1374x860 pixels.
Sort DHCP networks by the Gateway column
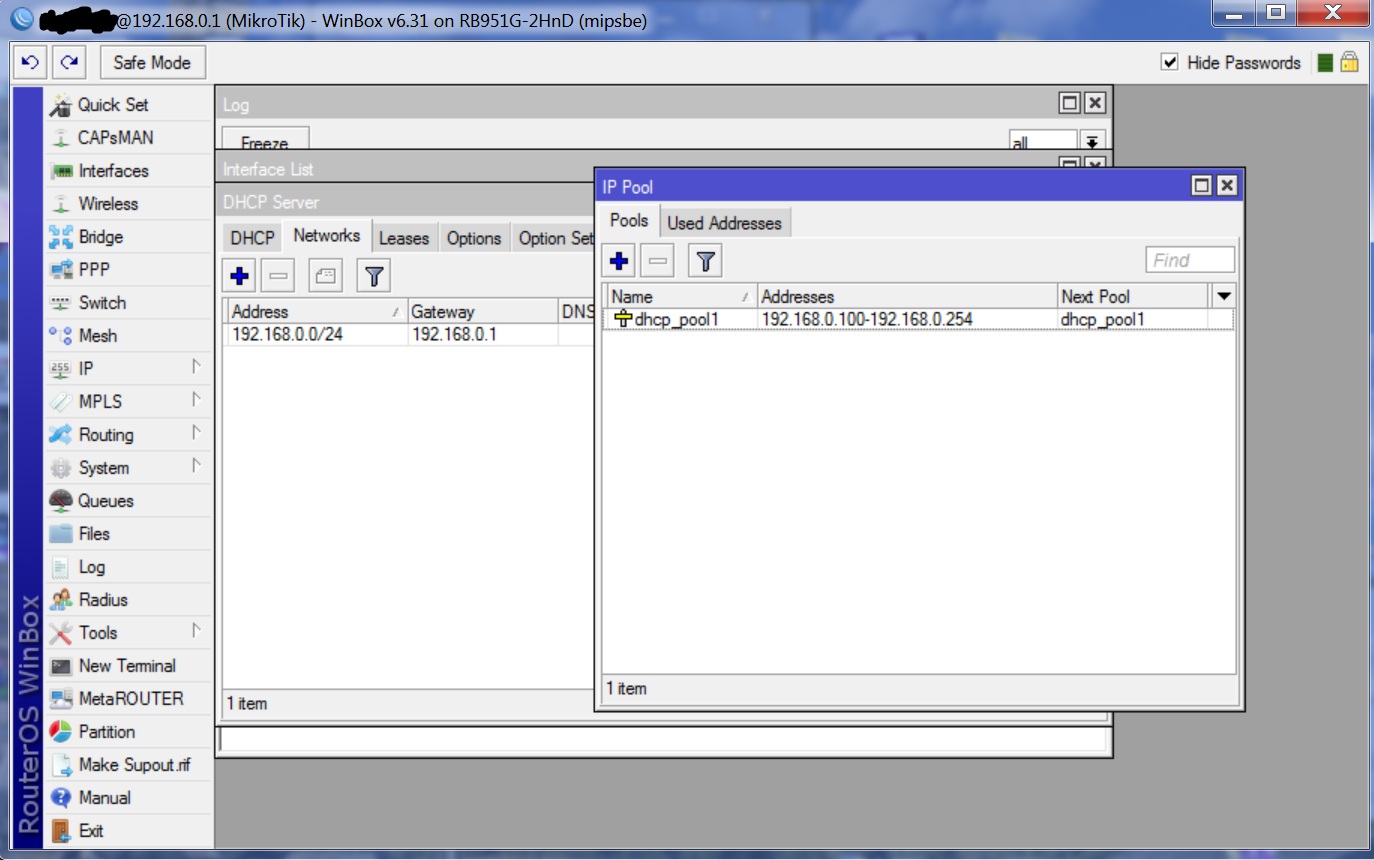[x=482, y=311]
